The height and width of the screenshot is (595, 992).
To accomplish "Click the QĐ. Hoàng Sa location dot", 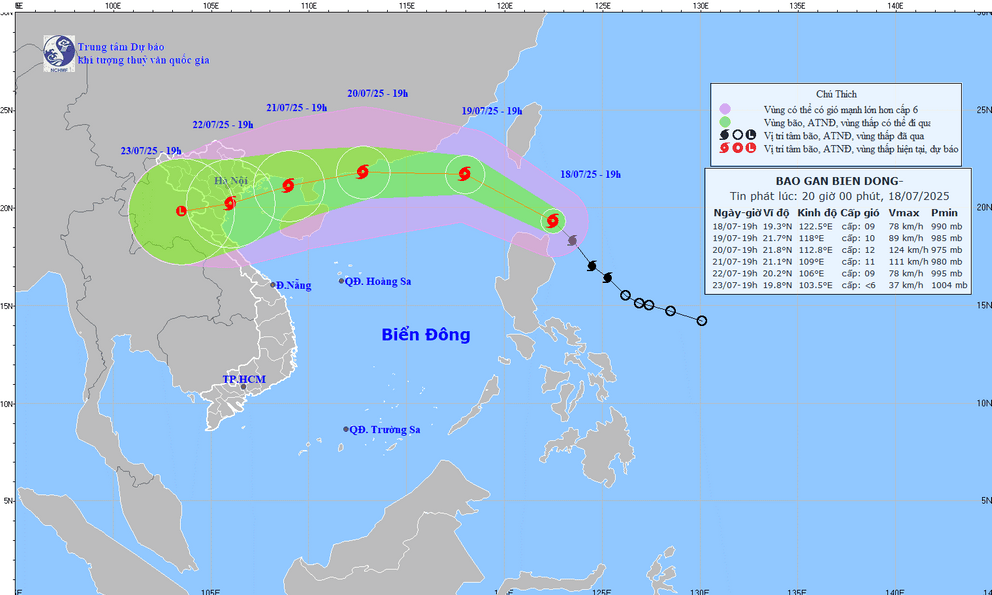I will coord(342,281).
